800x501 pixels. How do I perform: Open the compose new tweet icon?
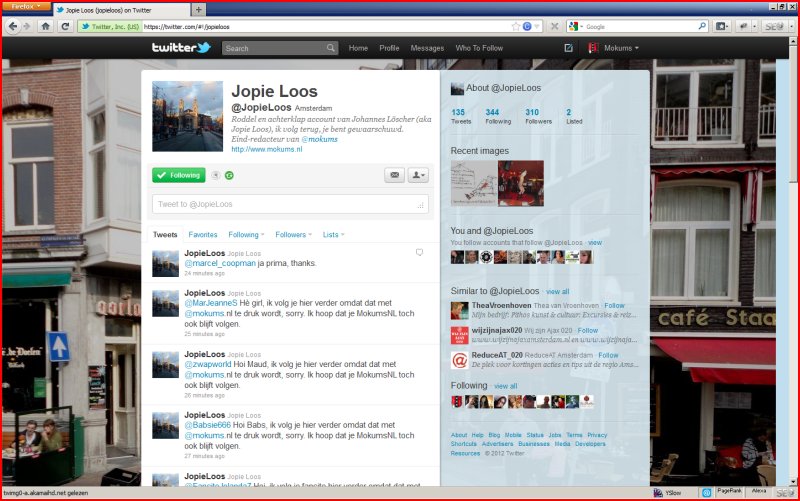pos(568,48)
